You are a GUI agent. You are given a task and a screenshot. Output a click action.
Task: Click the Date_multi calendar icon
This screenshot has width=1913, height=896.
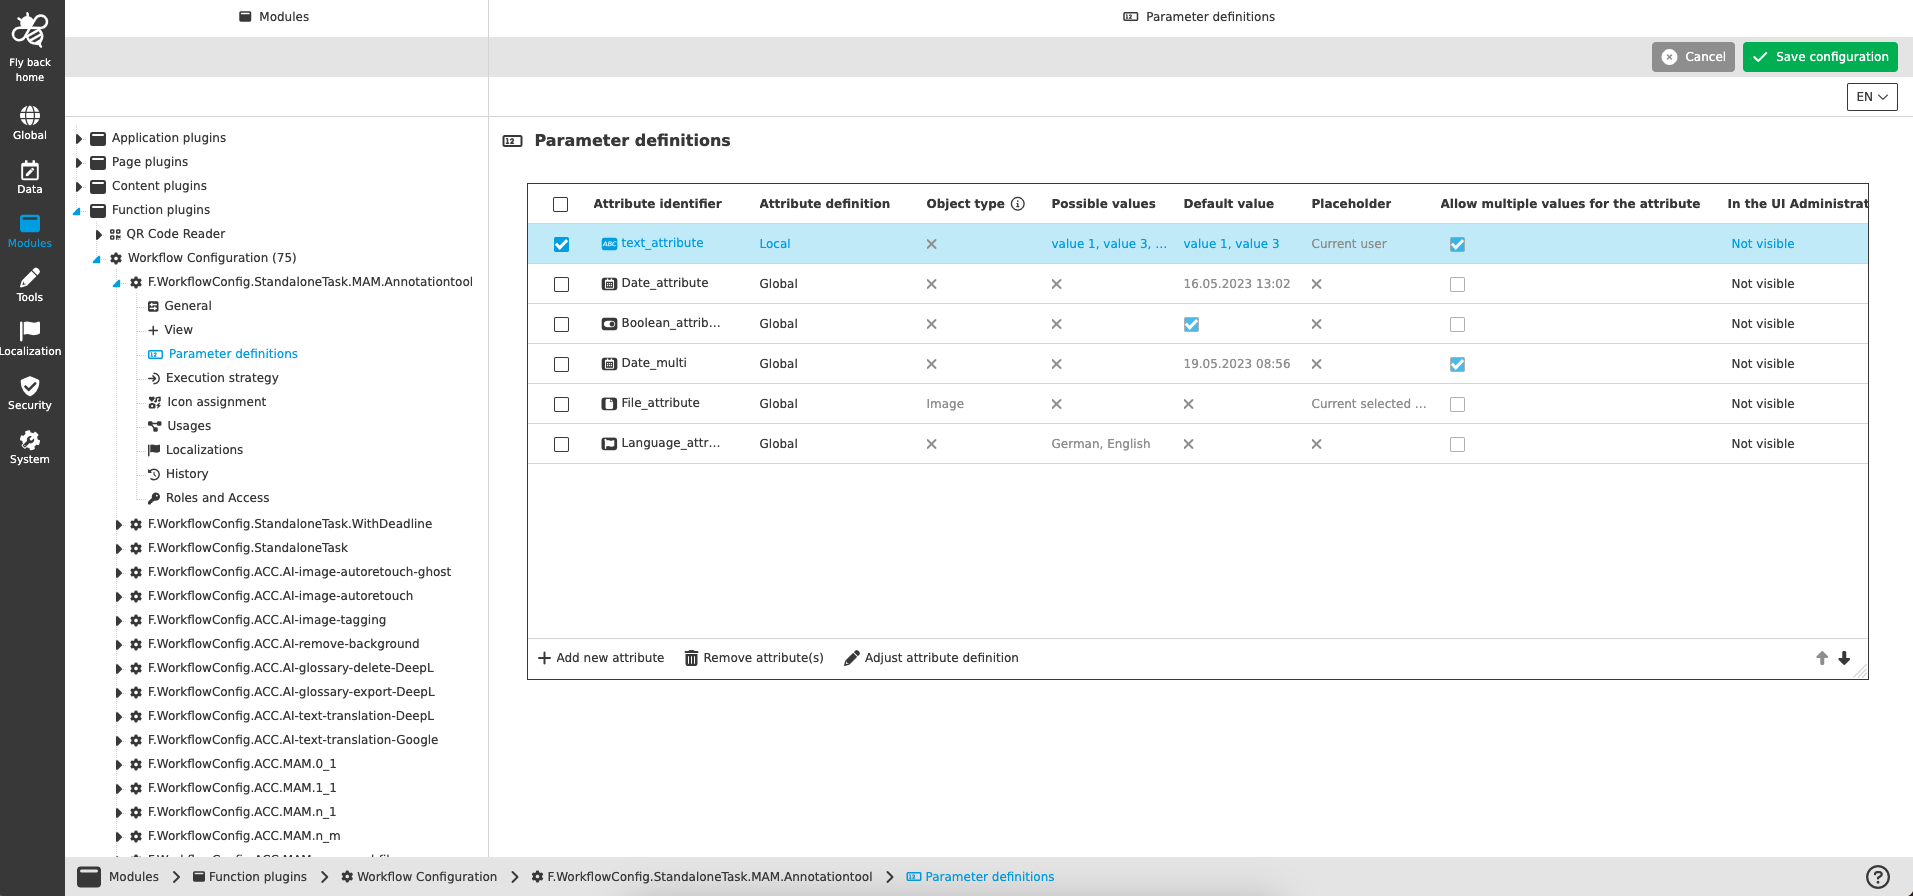[609, 364]
